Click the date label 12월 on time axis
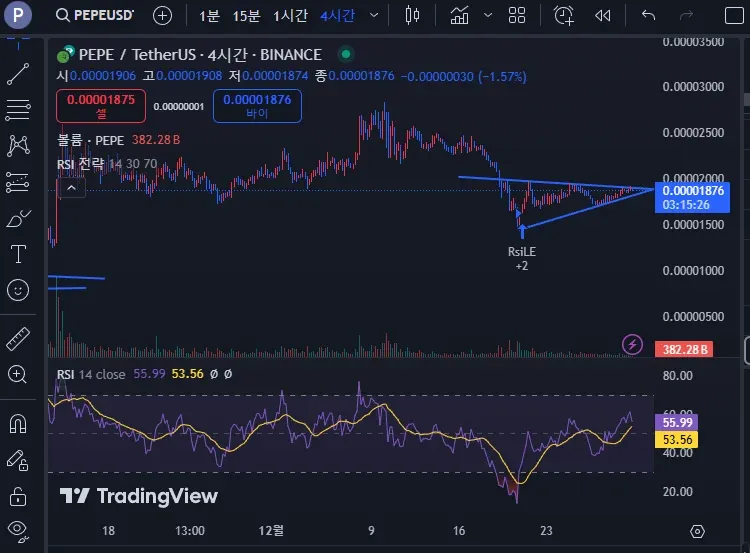 click(x=271, y=531)
